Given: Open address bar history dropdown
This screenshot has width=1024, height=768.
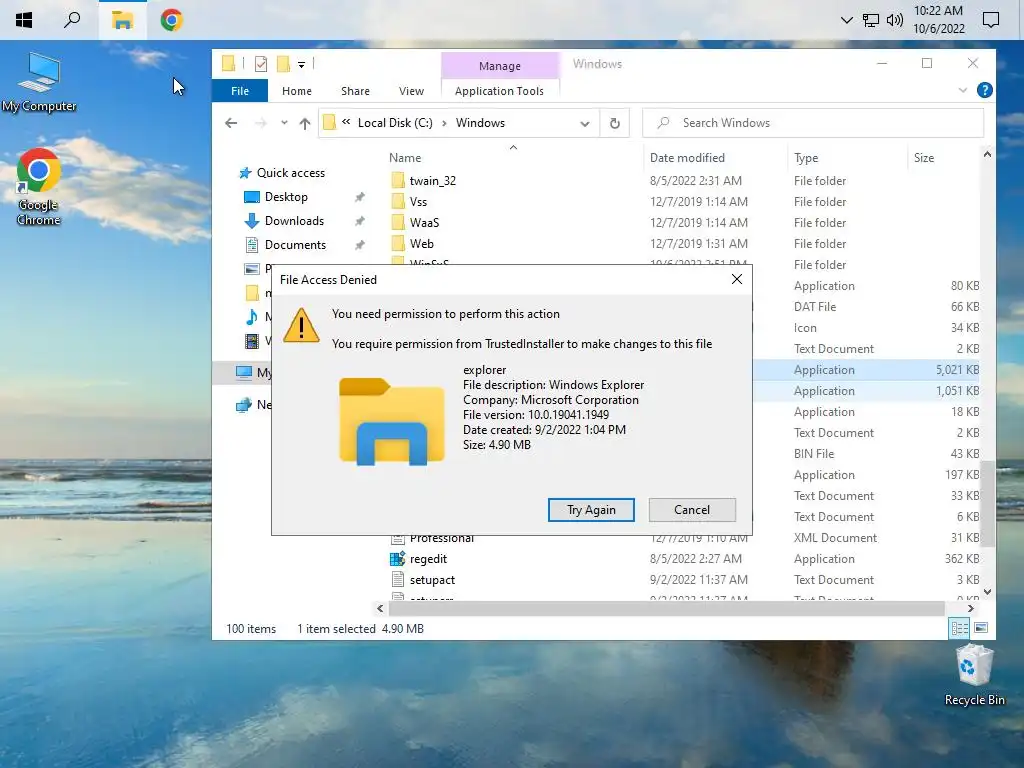Looking at the screenshot, I should point(584,123).
